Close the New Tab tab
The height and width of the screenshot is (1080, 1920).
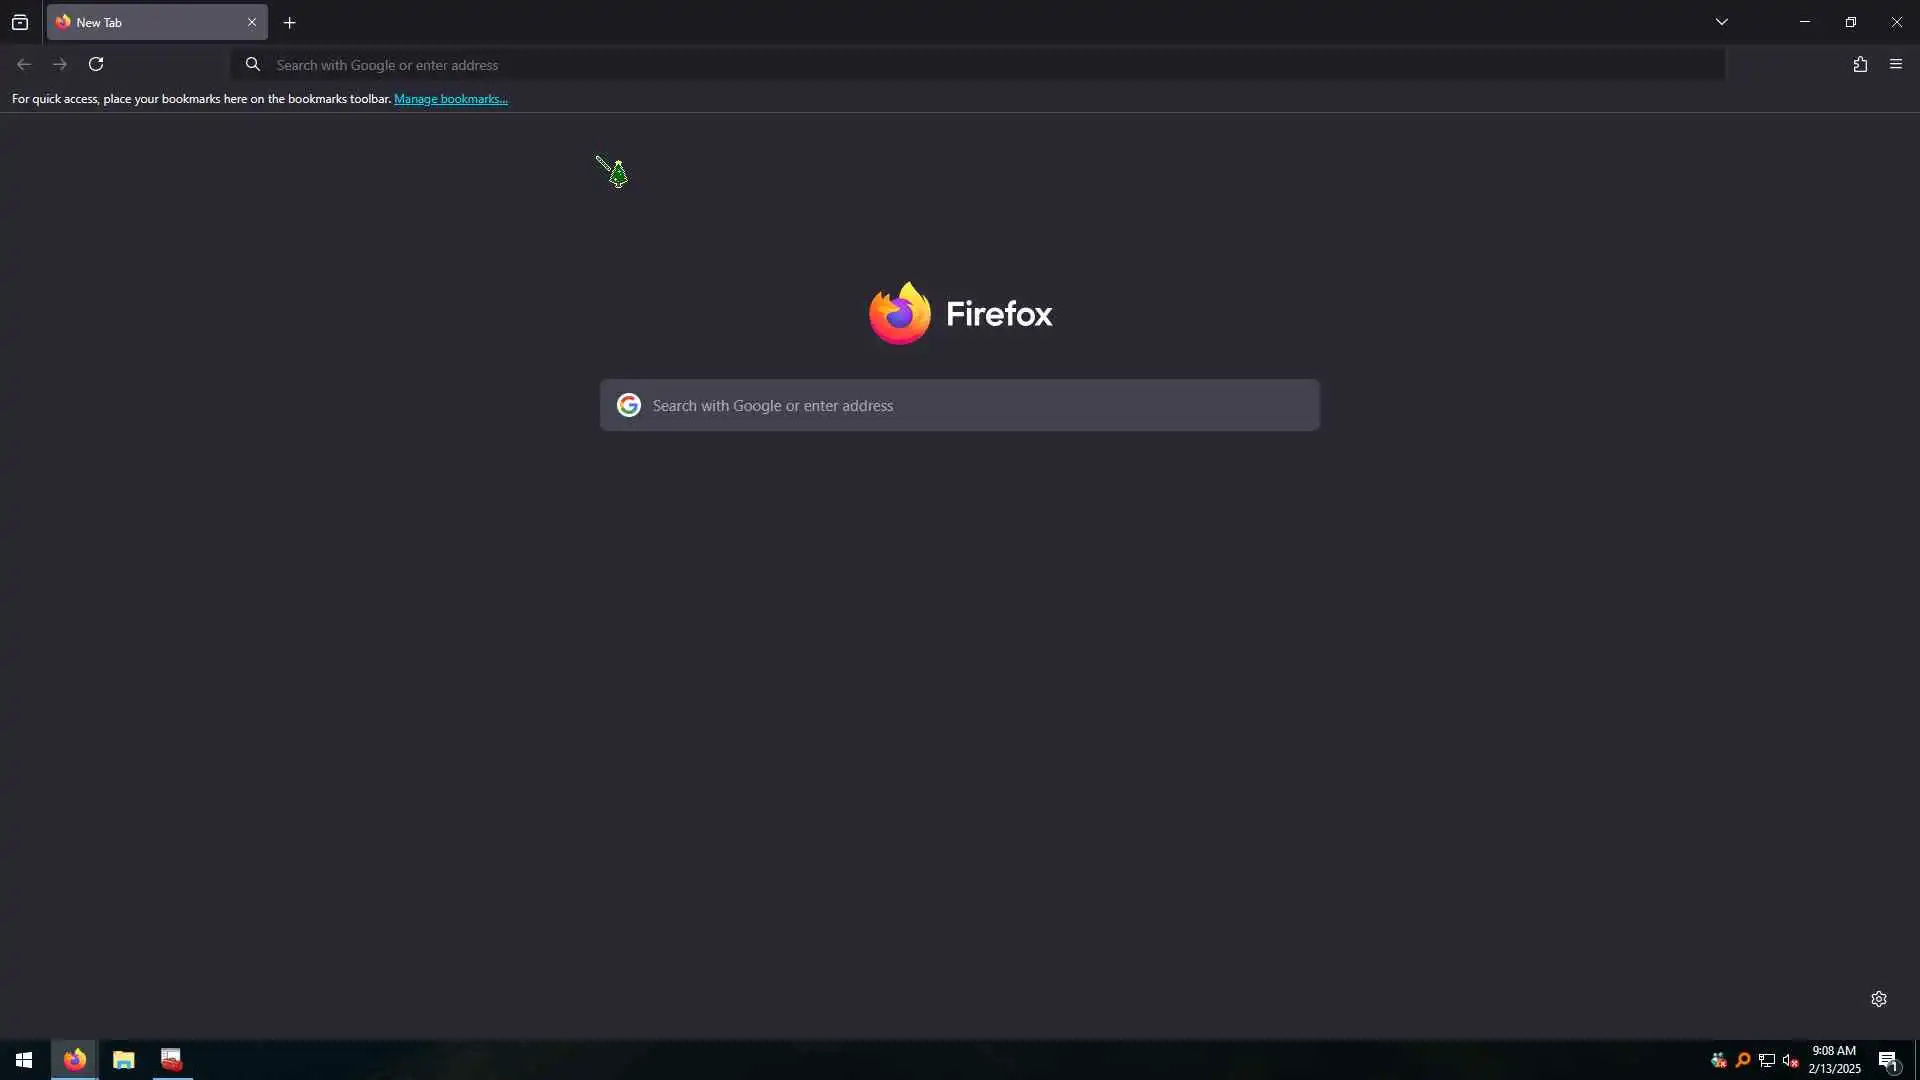pos(252,22)
